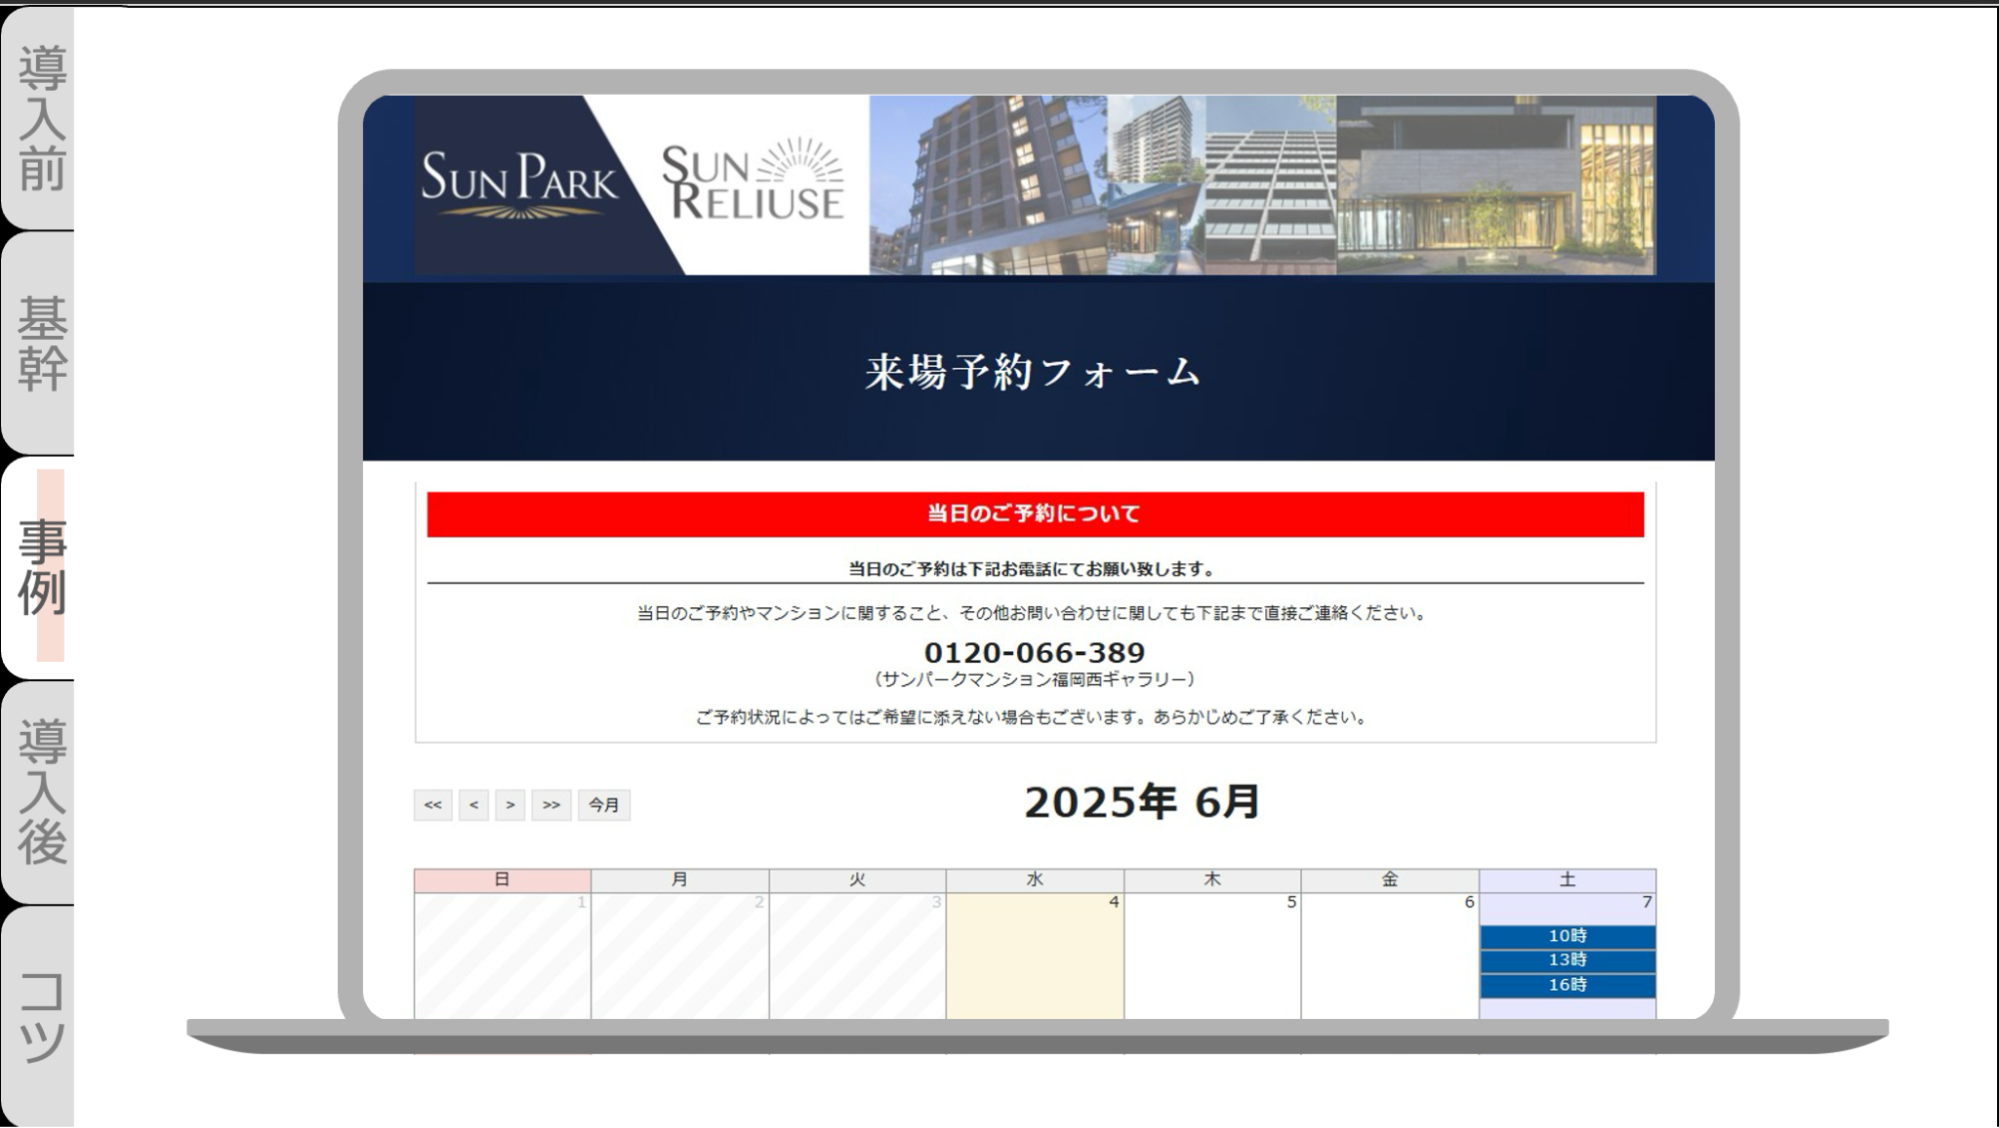
Task: Click the 来場予約フォーム page title
Action: (x=1034, y=372)
